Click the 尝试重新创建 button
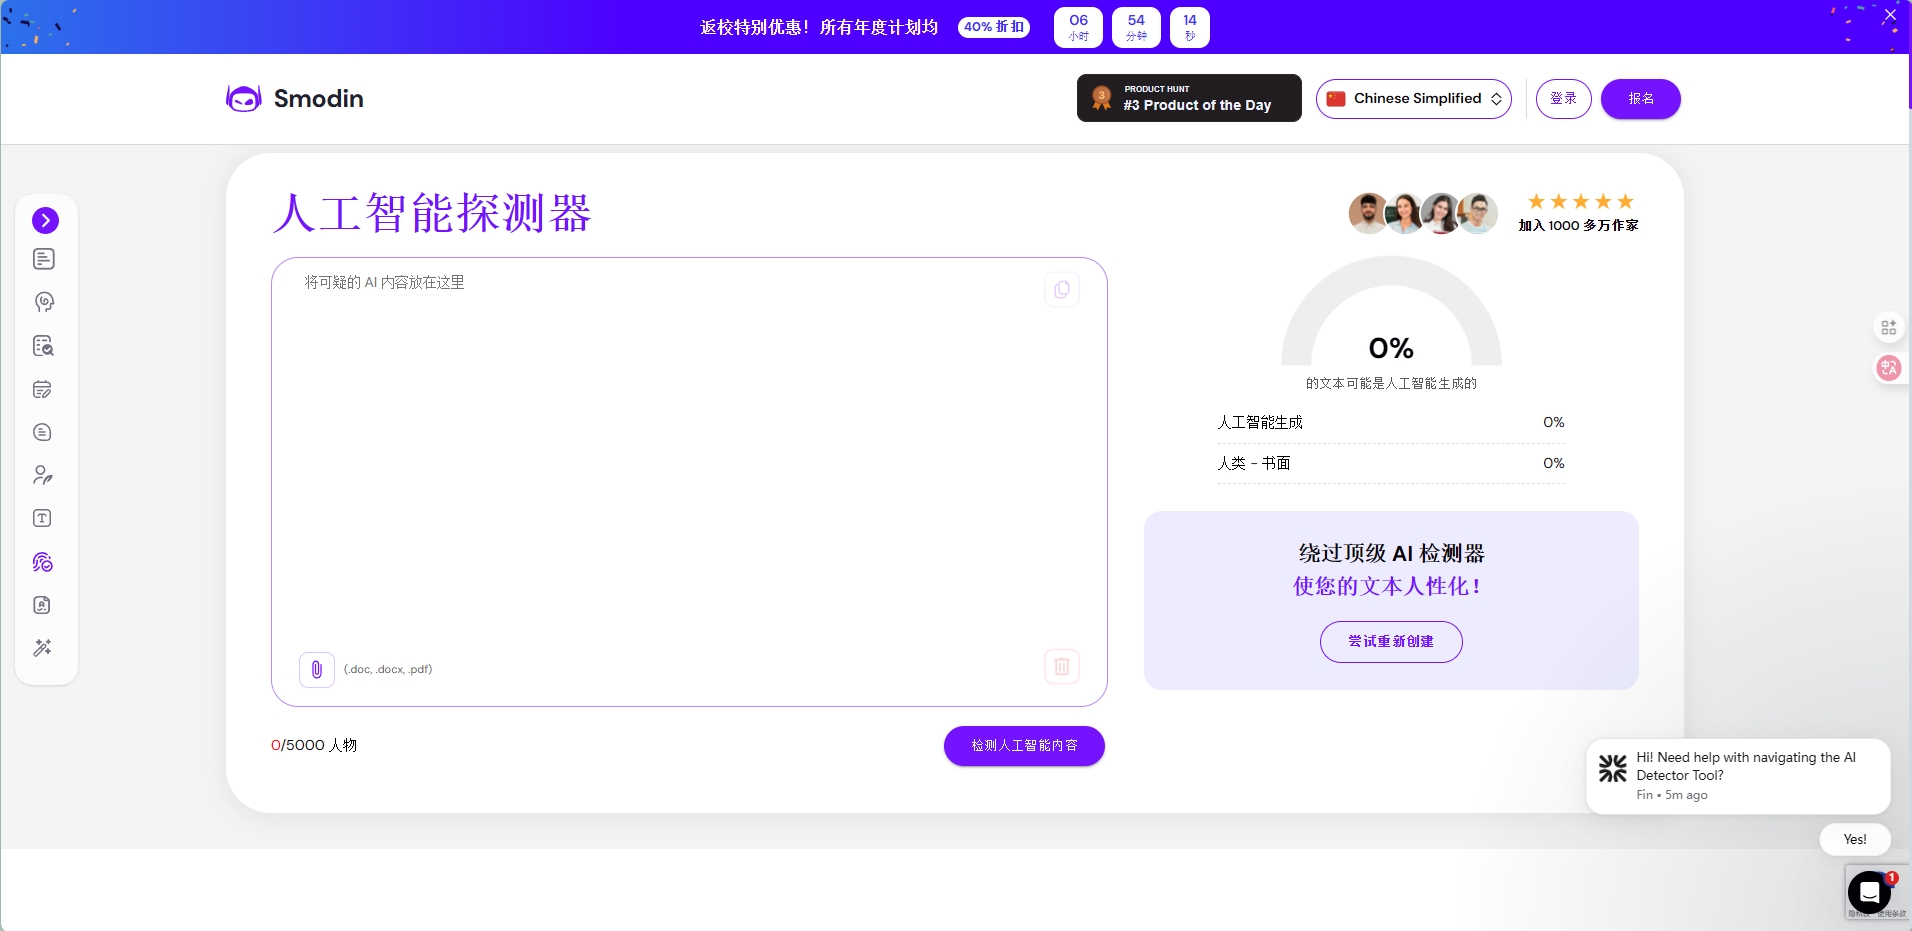 click(1390, 642)
